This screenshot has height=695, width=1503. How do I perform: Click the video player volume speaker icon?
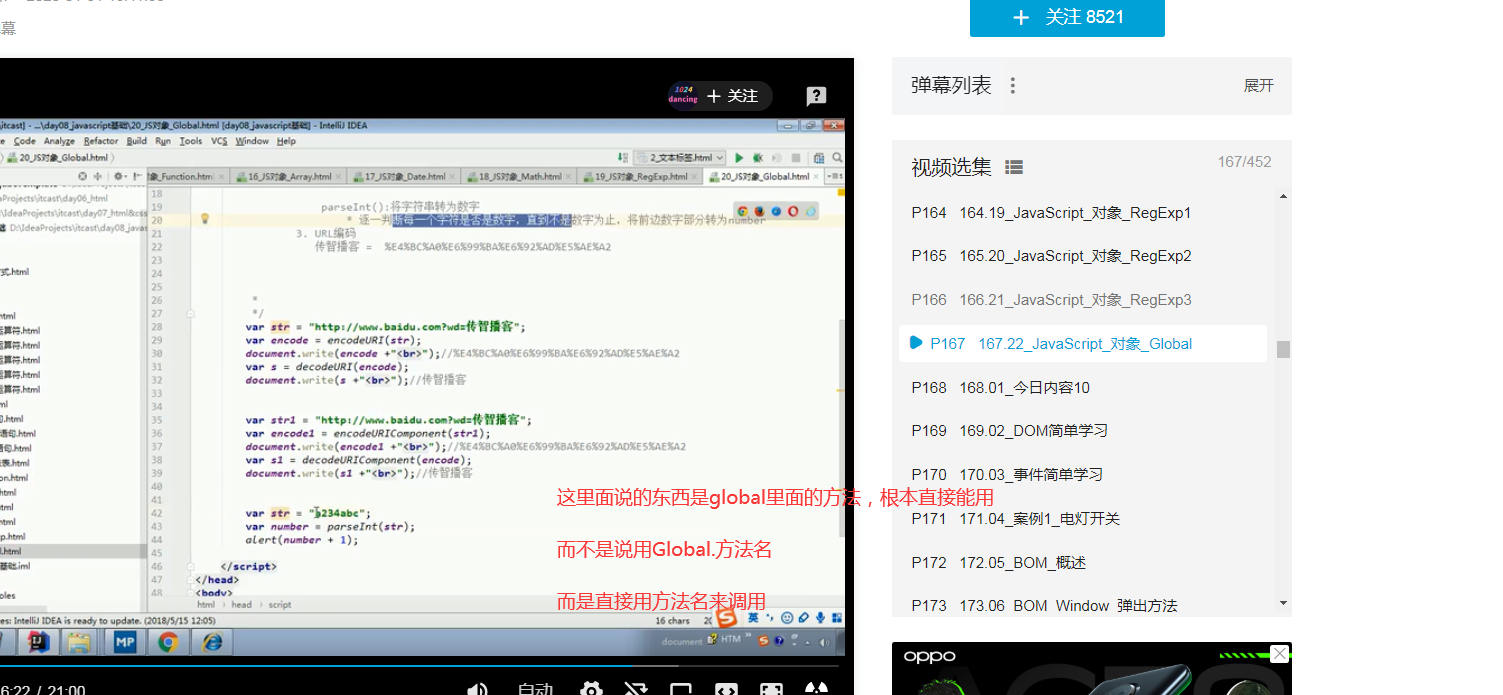(x=478, y=688)
